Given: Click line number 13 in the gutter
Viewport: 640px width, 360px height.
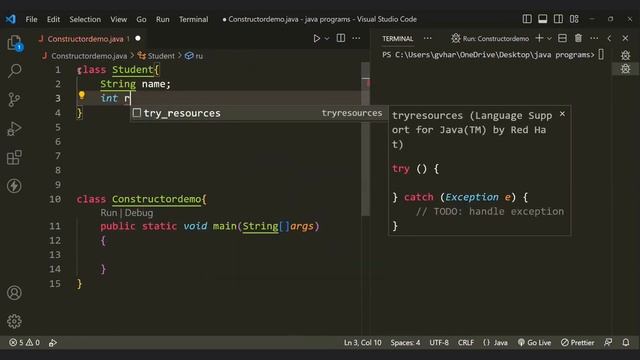Looking at the screenshot, I should (55, 255).
